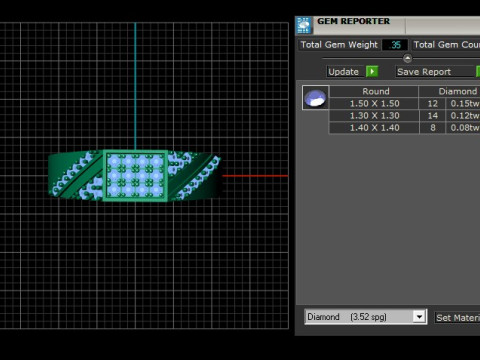This screenshot has width=480, height=360.
Task: Click the 0.15tw weight cell
Action: coord(463,104)
